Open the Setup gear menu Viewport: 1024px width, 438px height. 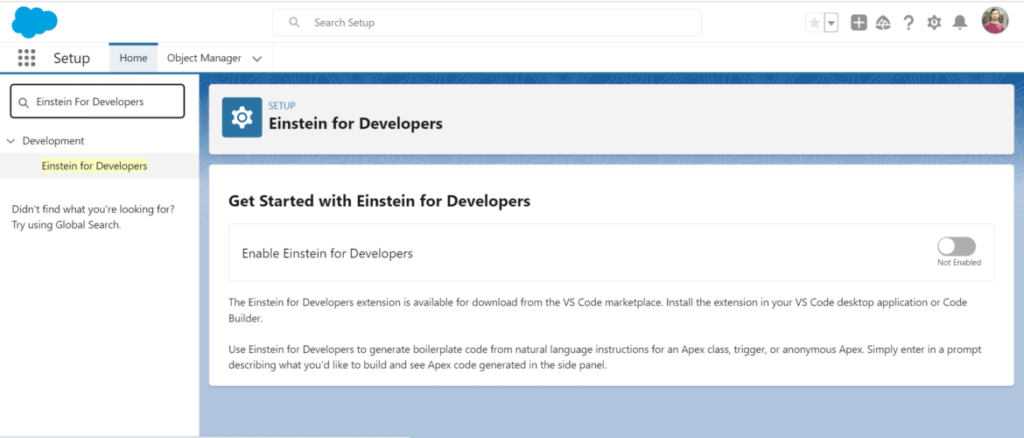935,23
